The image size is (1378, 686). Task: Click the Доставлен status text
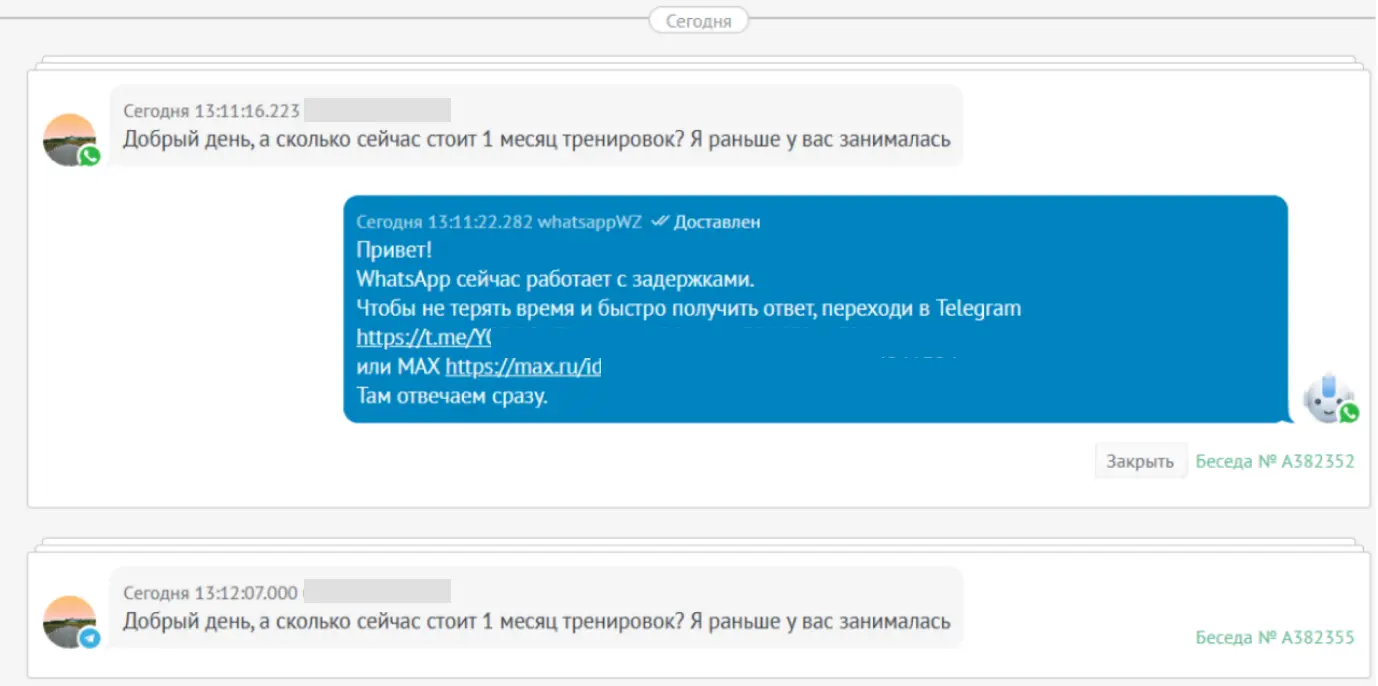click(x=717, y=222)
